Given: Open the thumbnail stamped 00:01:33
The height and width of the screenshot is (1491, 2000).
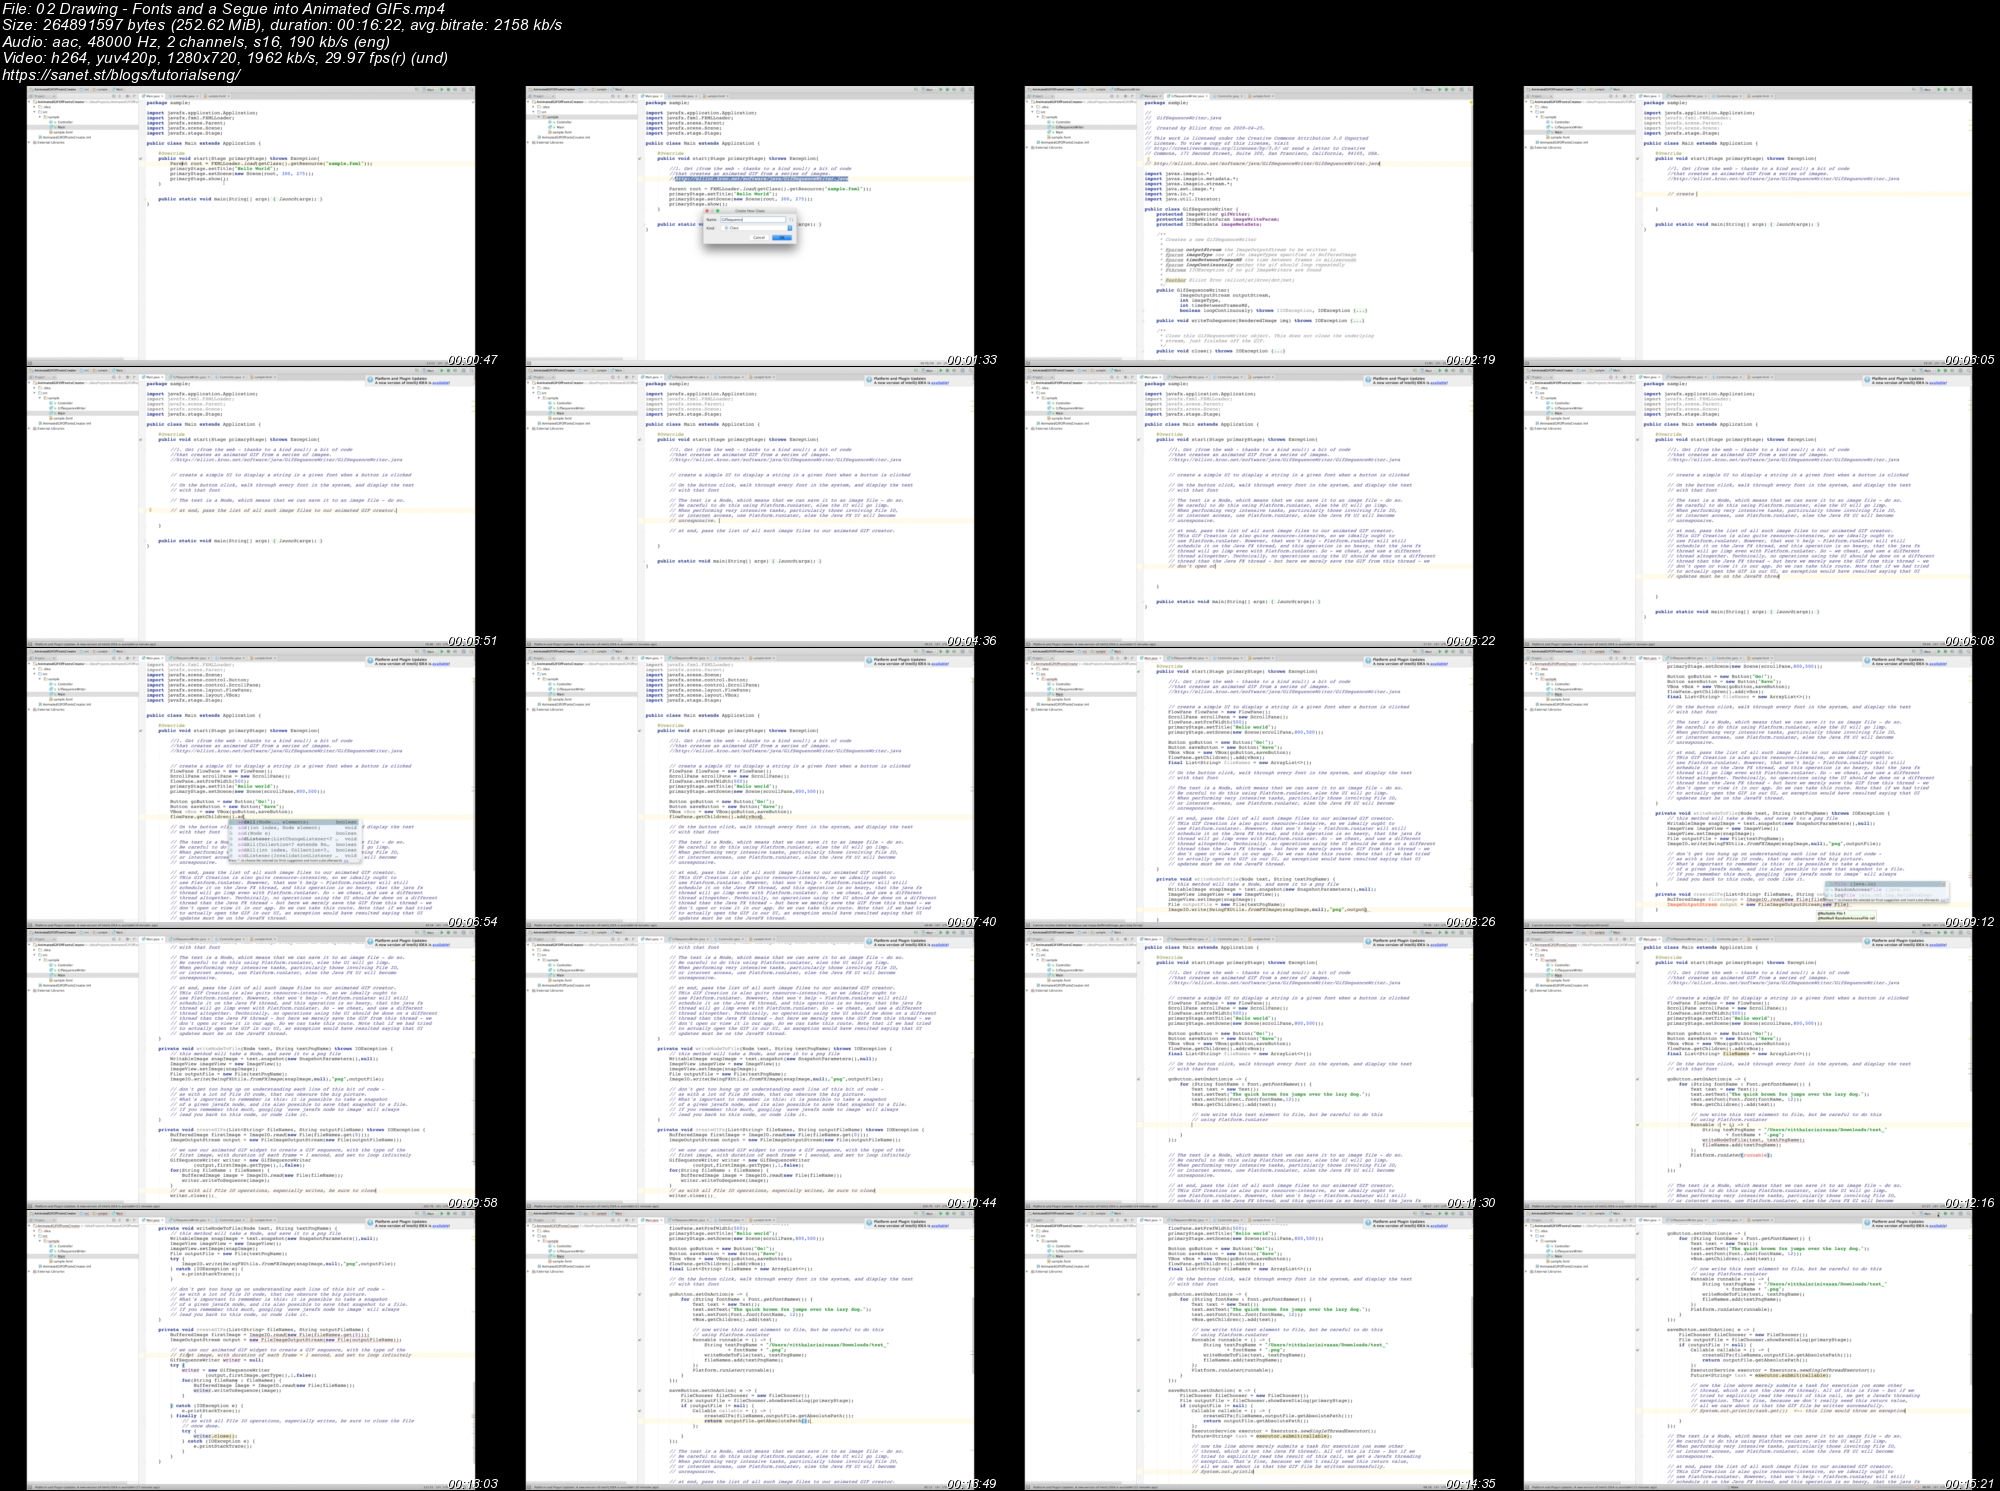Looking at the screenshot, I should click(x=751, y=226).
